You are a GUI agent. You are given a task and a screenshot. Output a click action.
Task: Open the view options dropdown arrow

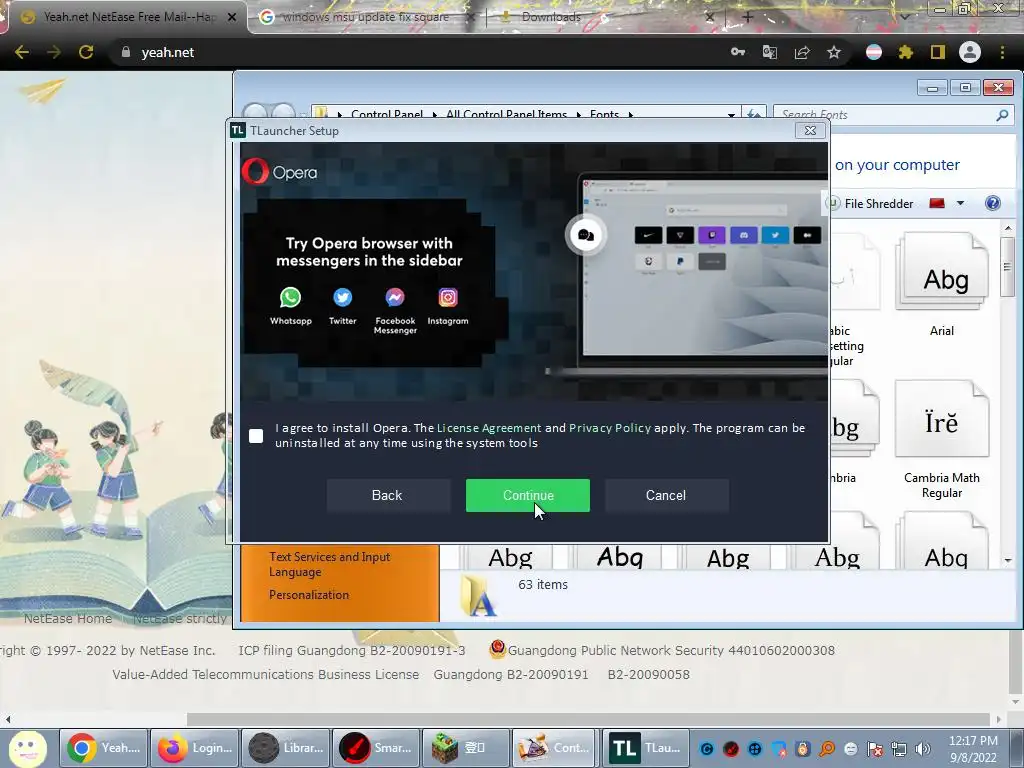coord(960,203)
